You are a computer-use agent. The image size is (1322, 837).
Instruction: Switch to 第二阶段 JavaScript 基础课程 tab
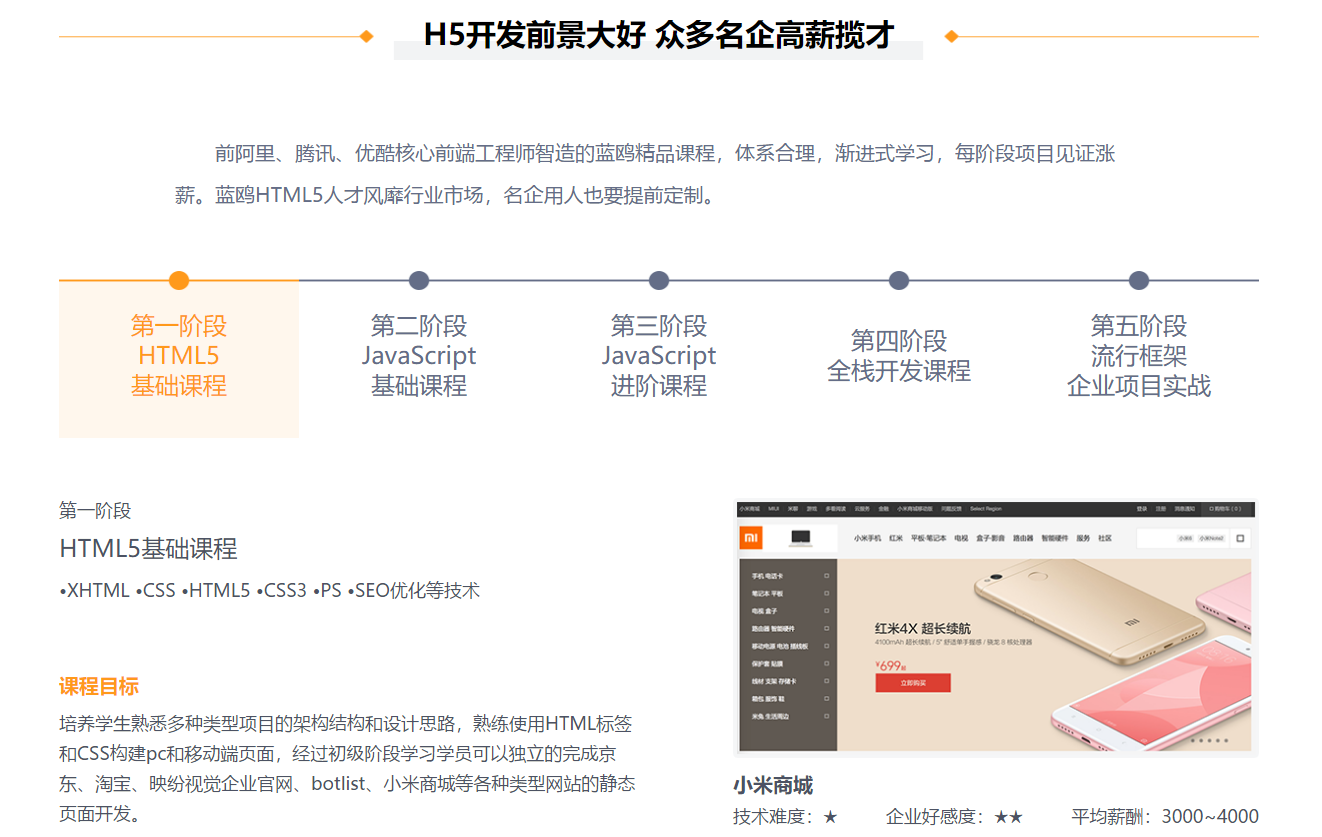click(419, 358)
